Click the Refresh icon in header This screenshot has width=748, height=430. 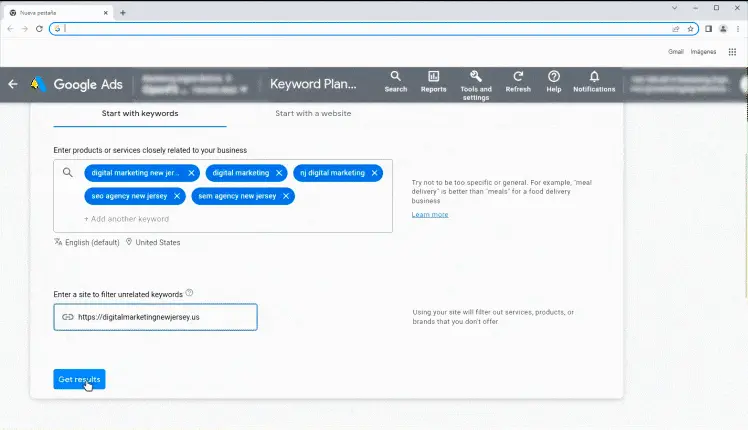(x=518, y=82)
